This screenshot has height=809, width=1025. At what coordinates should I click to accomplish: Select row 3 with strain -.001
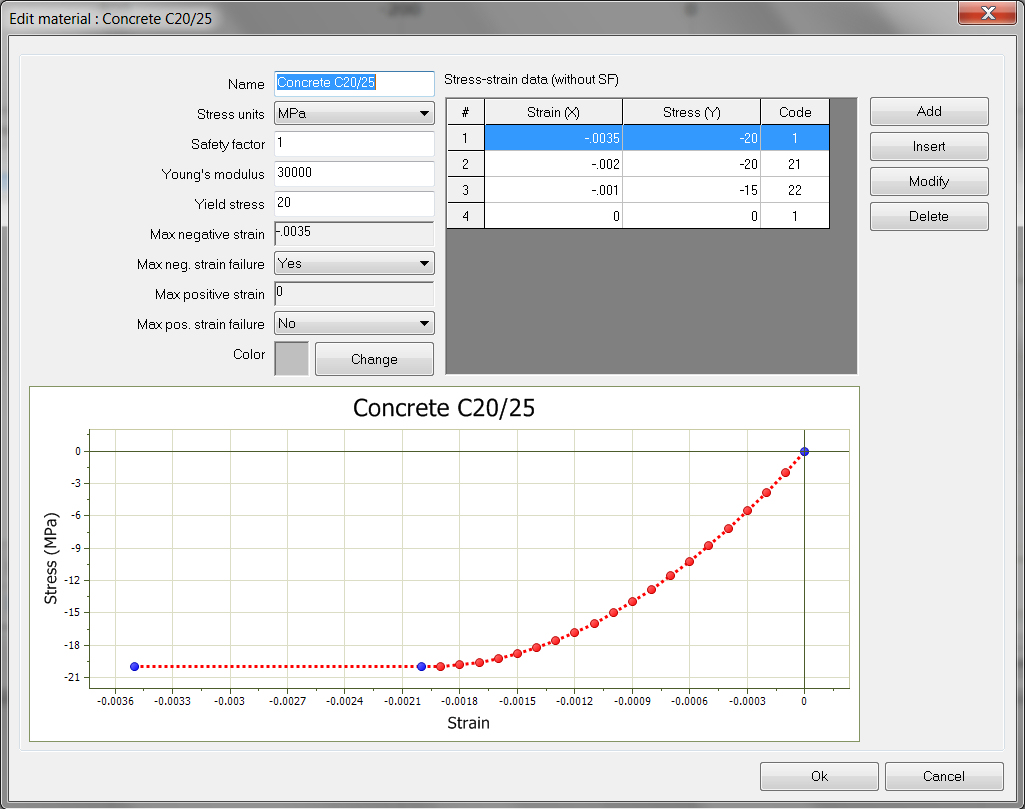pyautogui.click(x=553, y=190)
